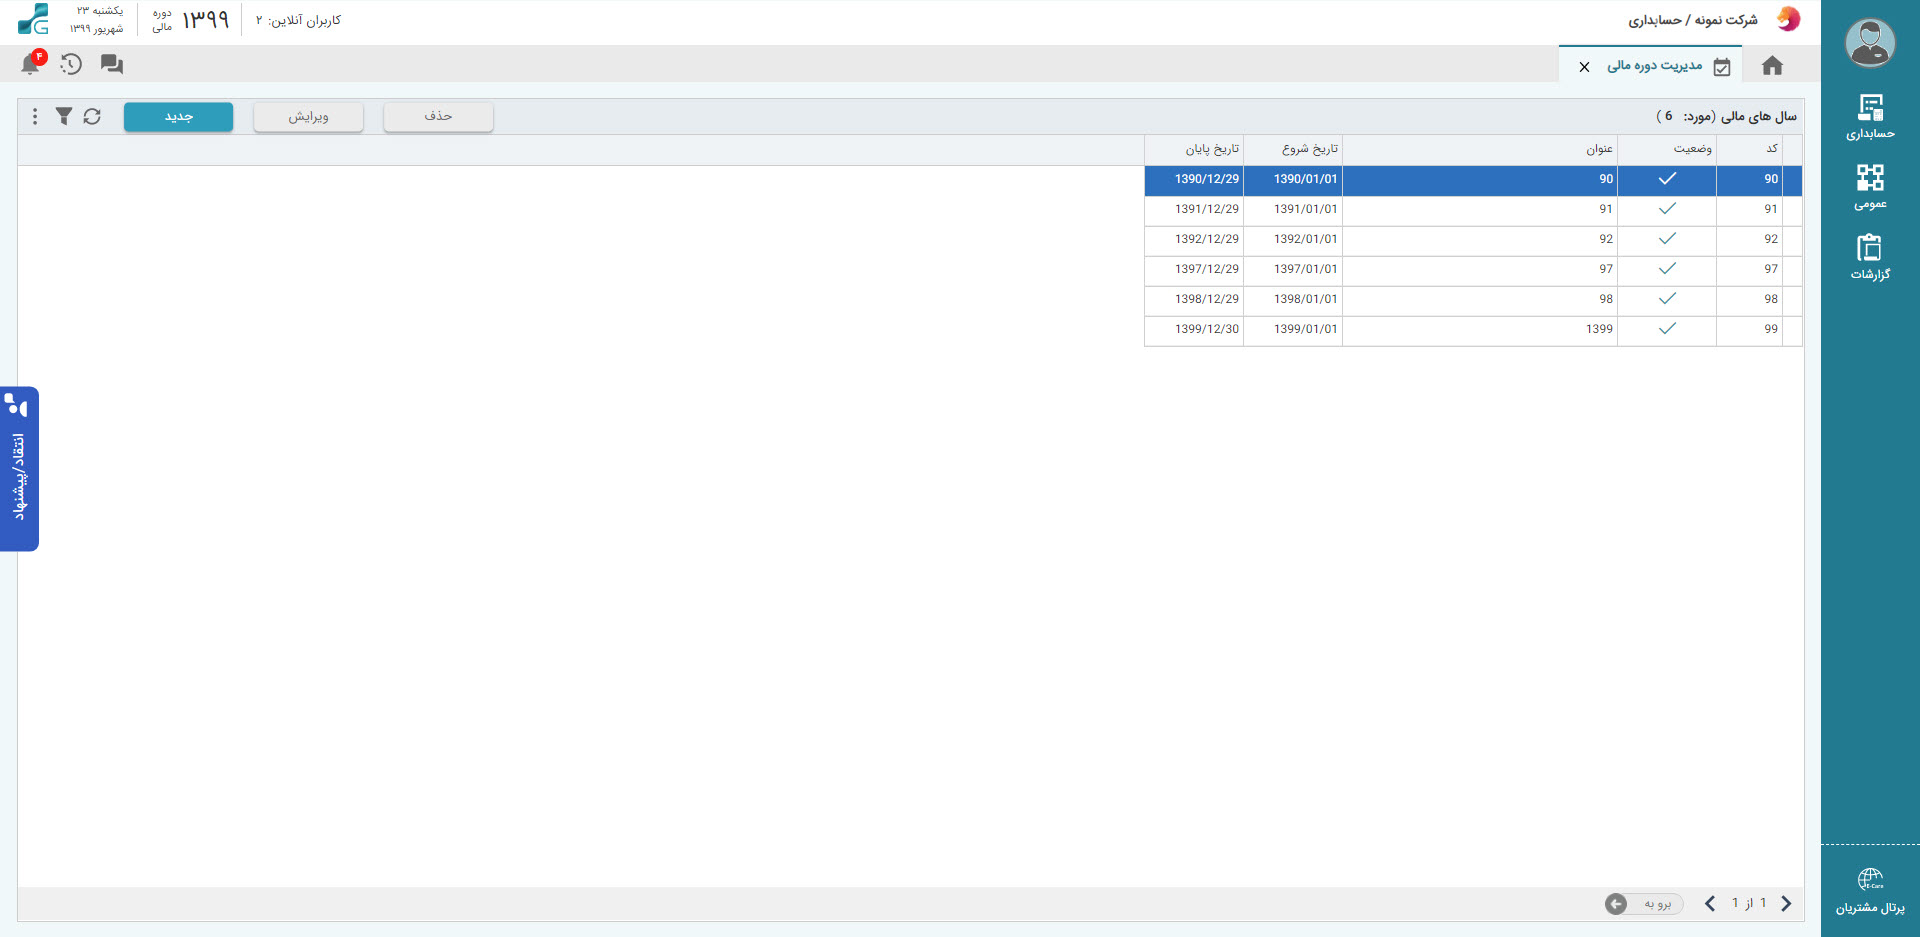The height and width of the screenshot is (937, 1920).
Task: Click status checkmark in row 97
Action: coord(1667,269)
